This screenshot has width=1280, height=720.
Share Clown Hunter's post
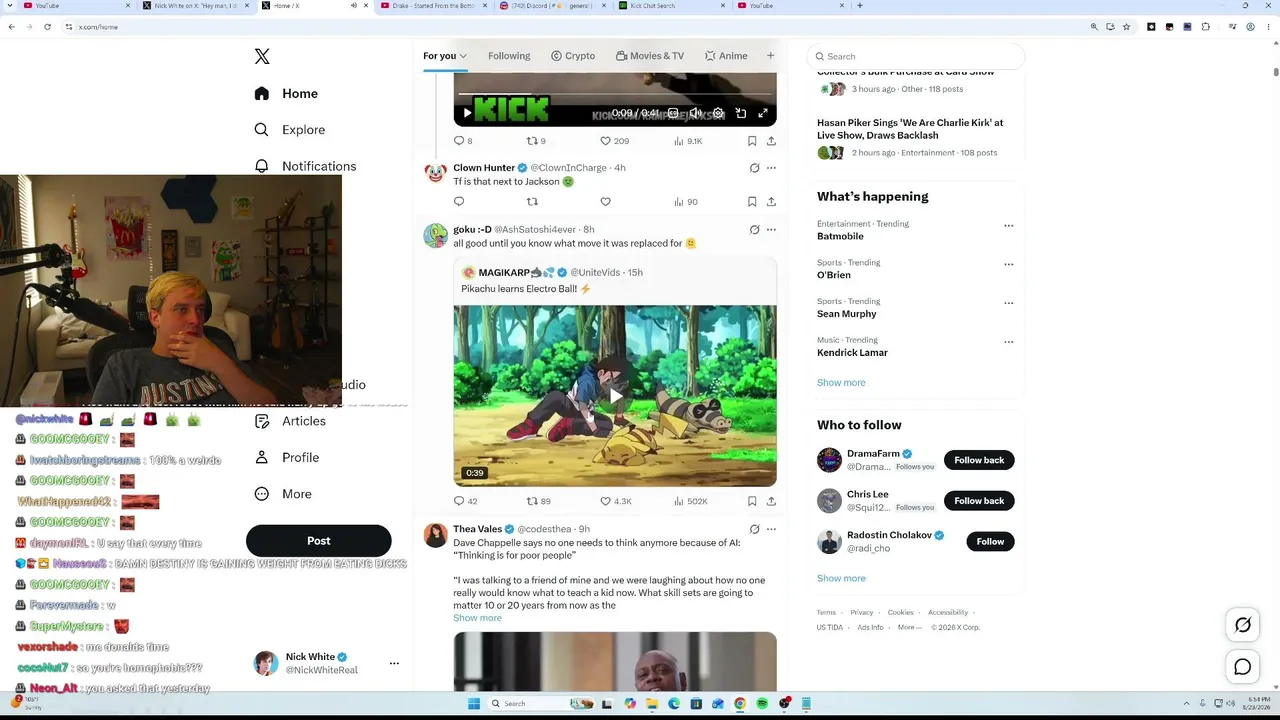(771, 202)
